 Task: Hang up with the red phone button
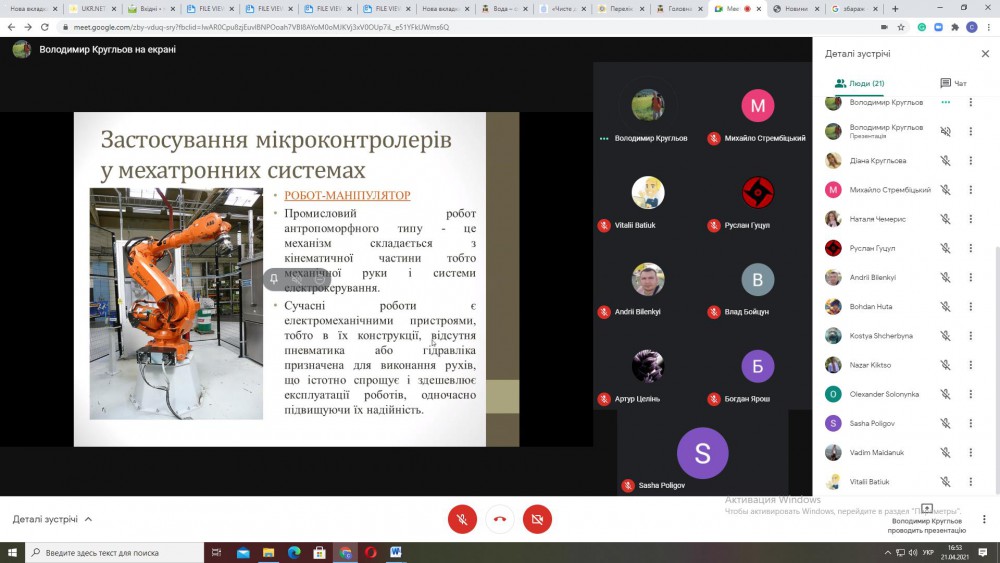[x=499, y=519]
